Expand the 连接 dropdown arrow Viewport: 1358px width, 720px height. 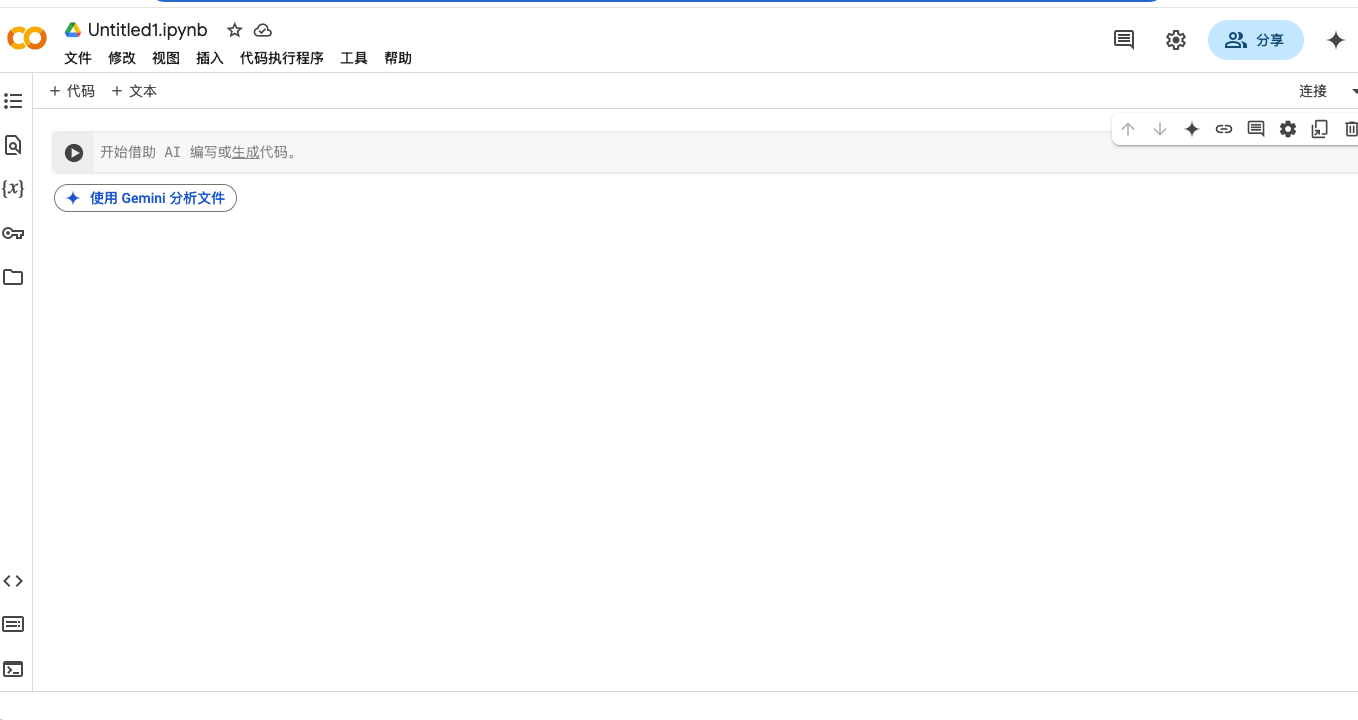point(1354,91)
